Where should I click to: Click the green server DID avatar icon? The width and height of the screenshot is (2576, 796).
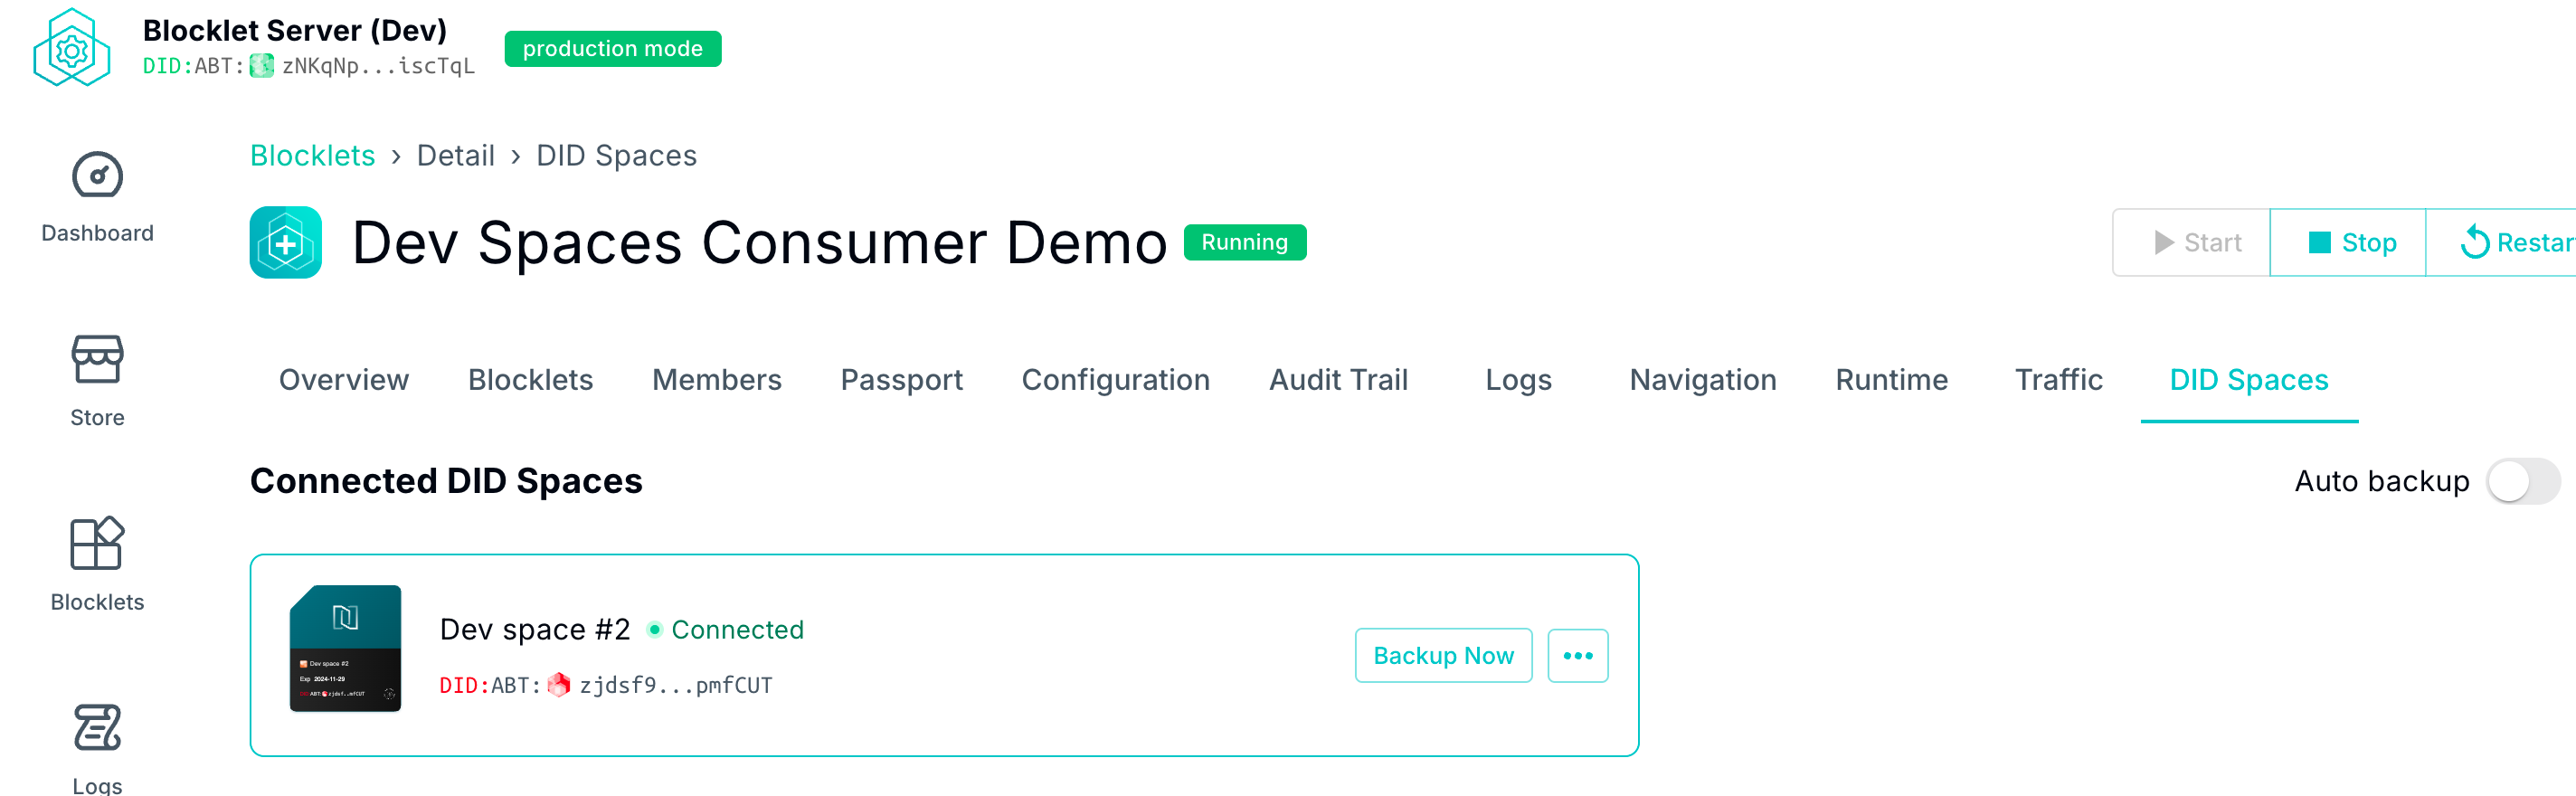coord(262,66)
